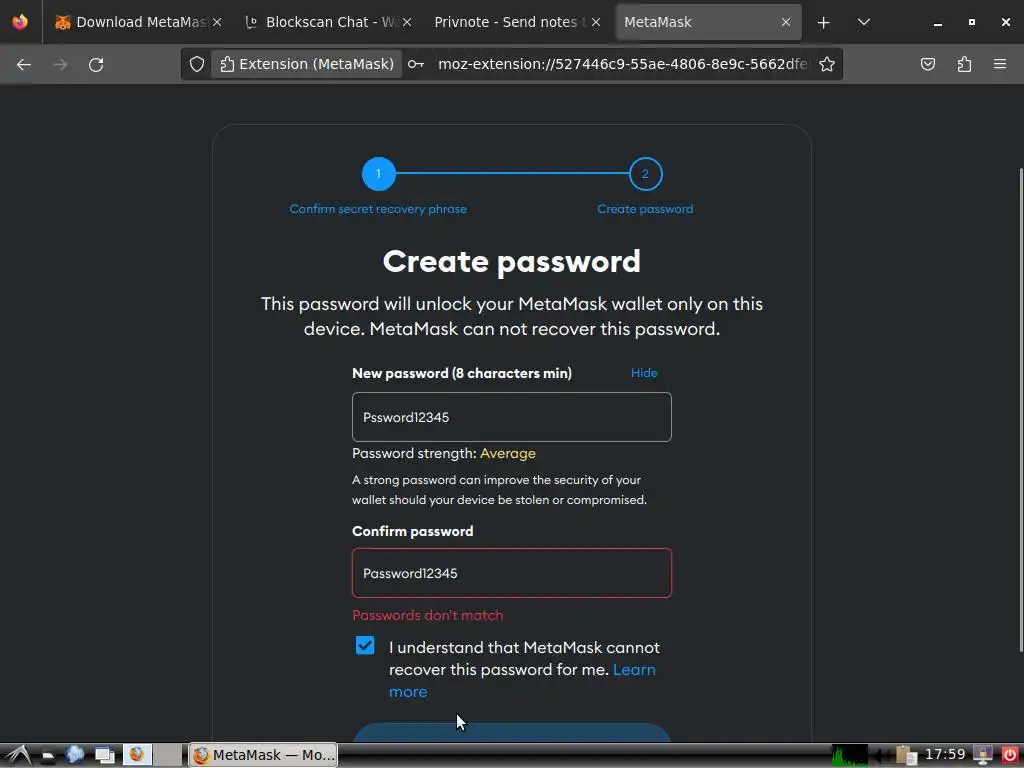
Task: Open the file manager taskbar icon
Action: (48, 756)
